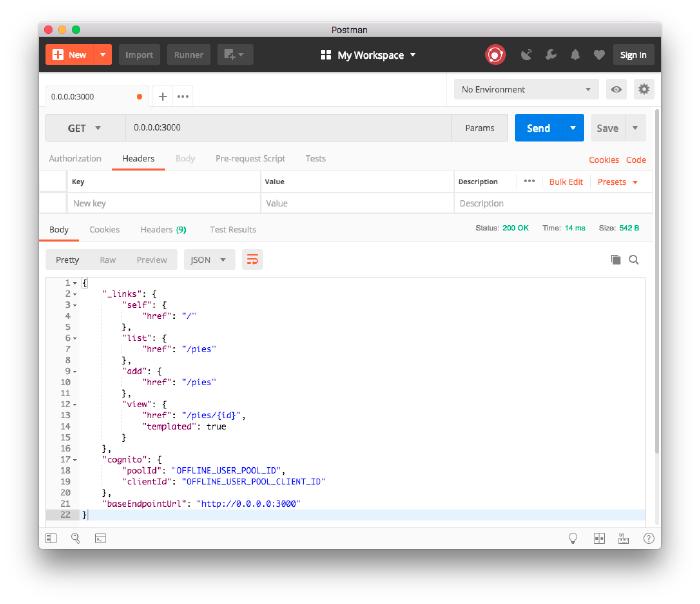Viewport: 700px width, 604px height.
Task: Switch to the request Headers tab
Action: (x=138, y=158)
